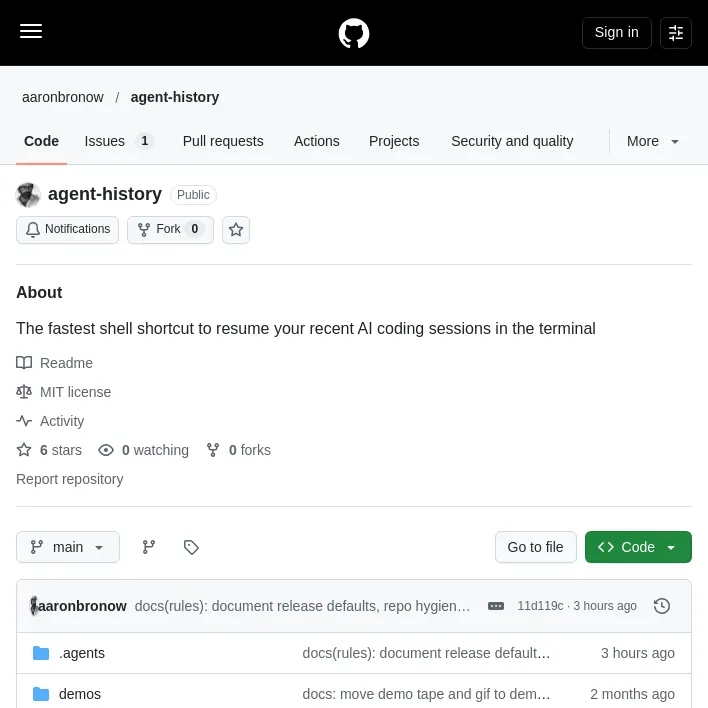View the 0 forks list
This screenshot has height=708, width=708.
[x=250, y=450]
